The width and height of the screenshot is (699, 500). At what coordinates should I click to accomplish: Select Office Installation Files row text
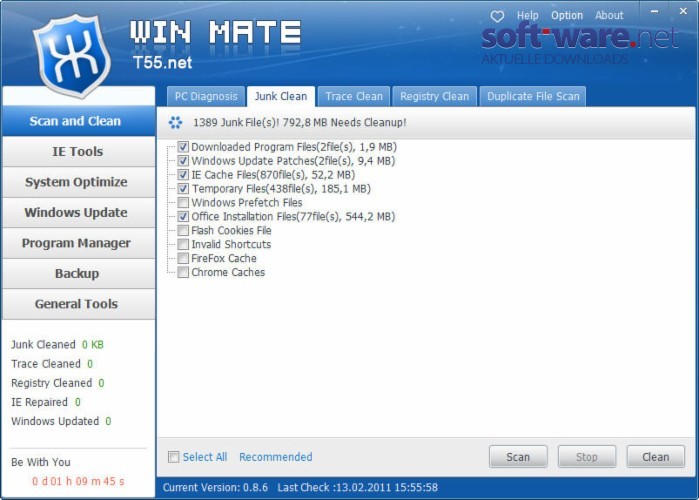293,217
